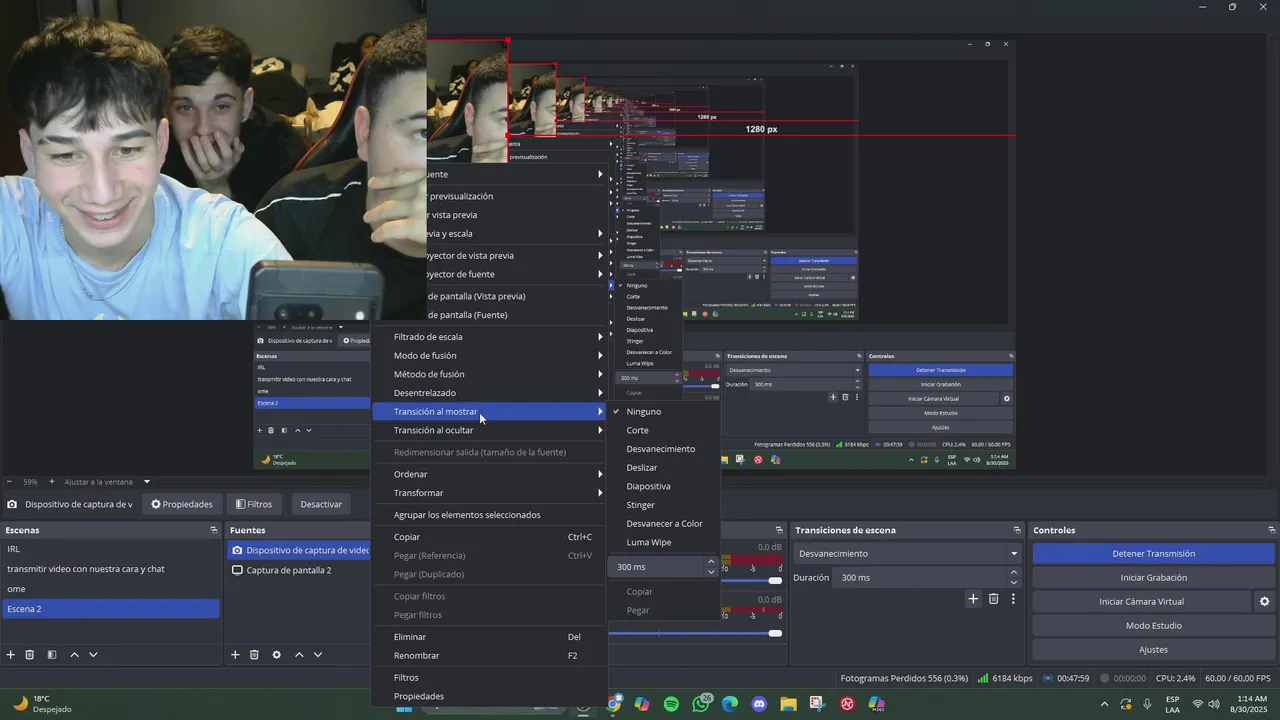
Task: Add a new scene with the plus icon
Action: tap(11, 655)
